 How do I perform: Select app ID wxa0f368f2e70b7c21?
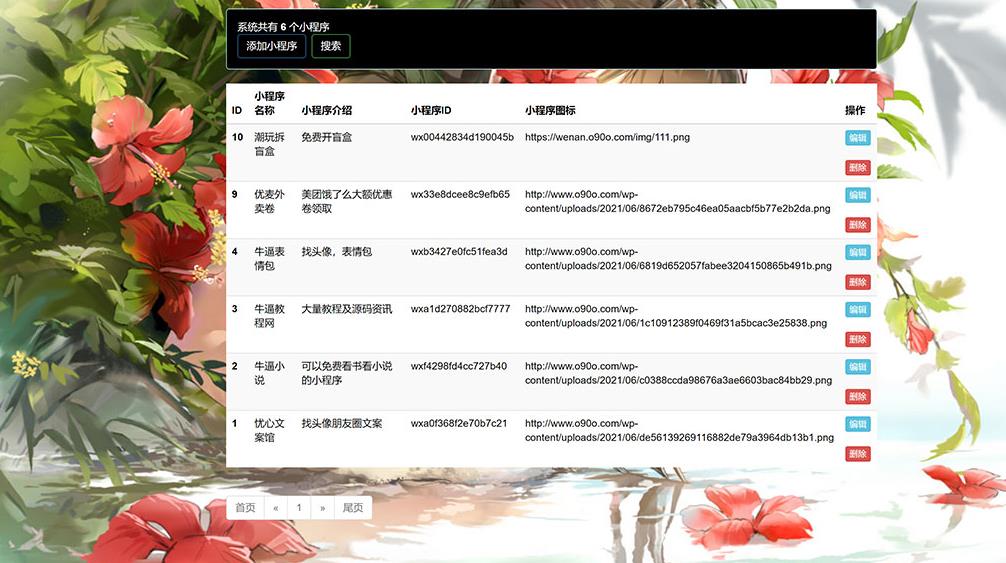[x=459, y=423]
